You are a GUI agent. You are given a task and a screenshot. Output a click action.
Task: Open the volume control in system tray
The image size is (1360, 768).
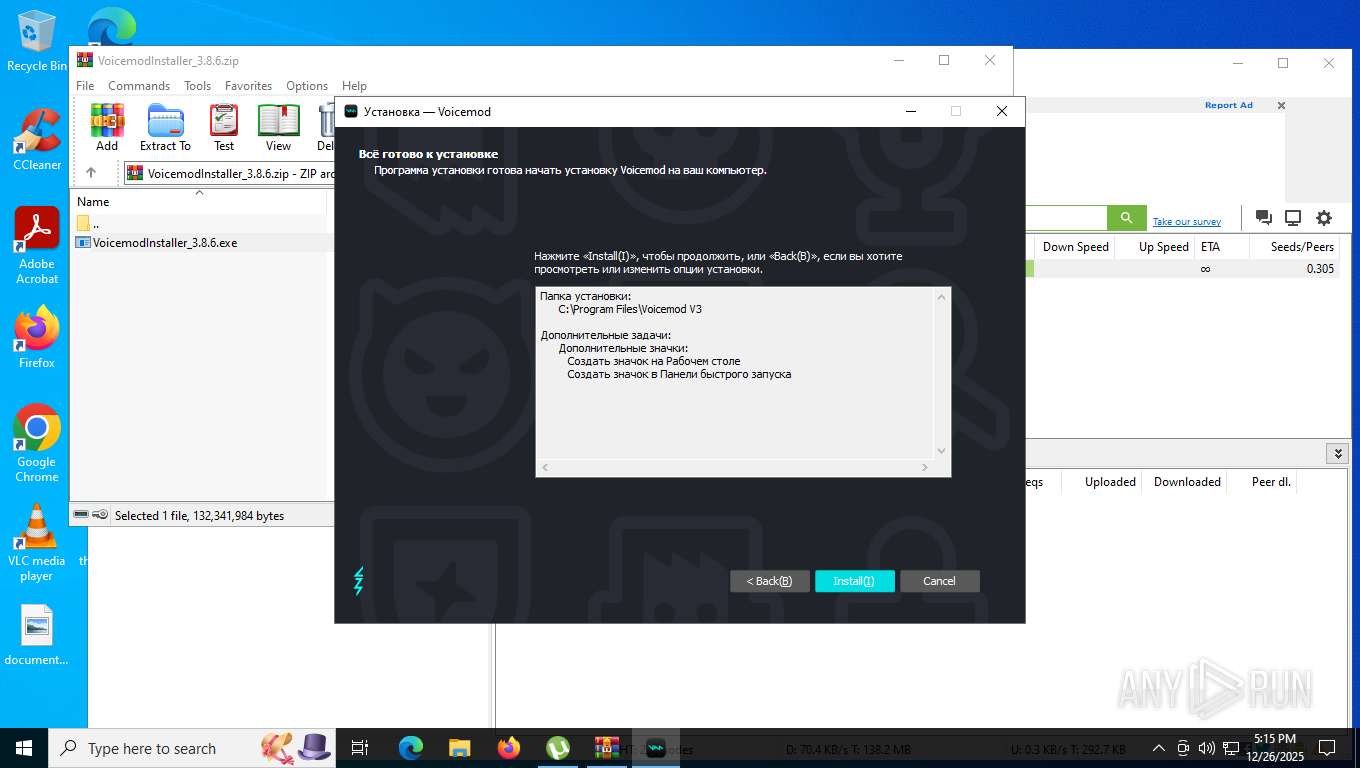[x=1207, y=748]
